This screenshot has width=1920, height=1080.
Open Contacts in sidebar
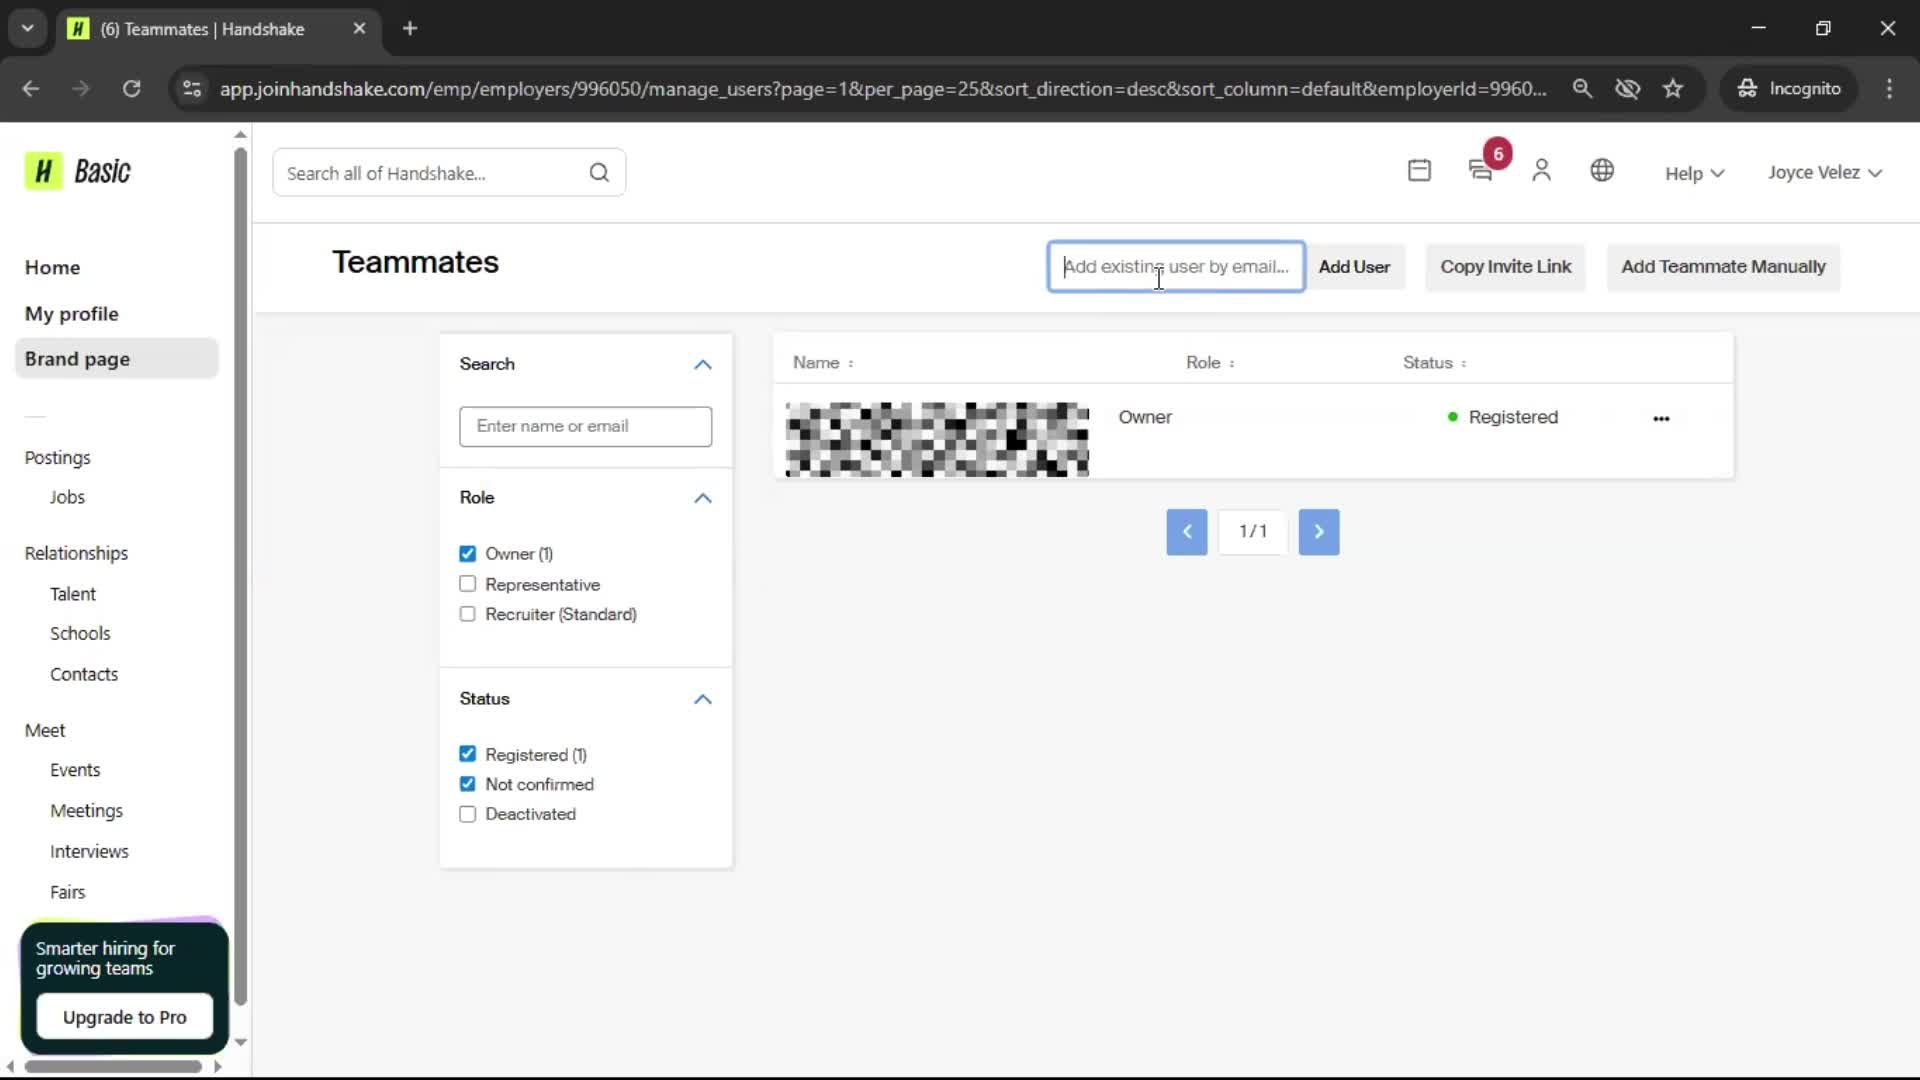coord(84,675)
